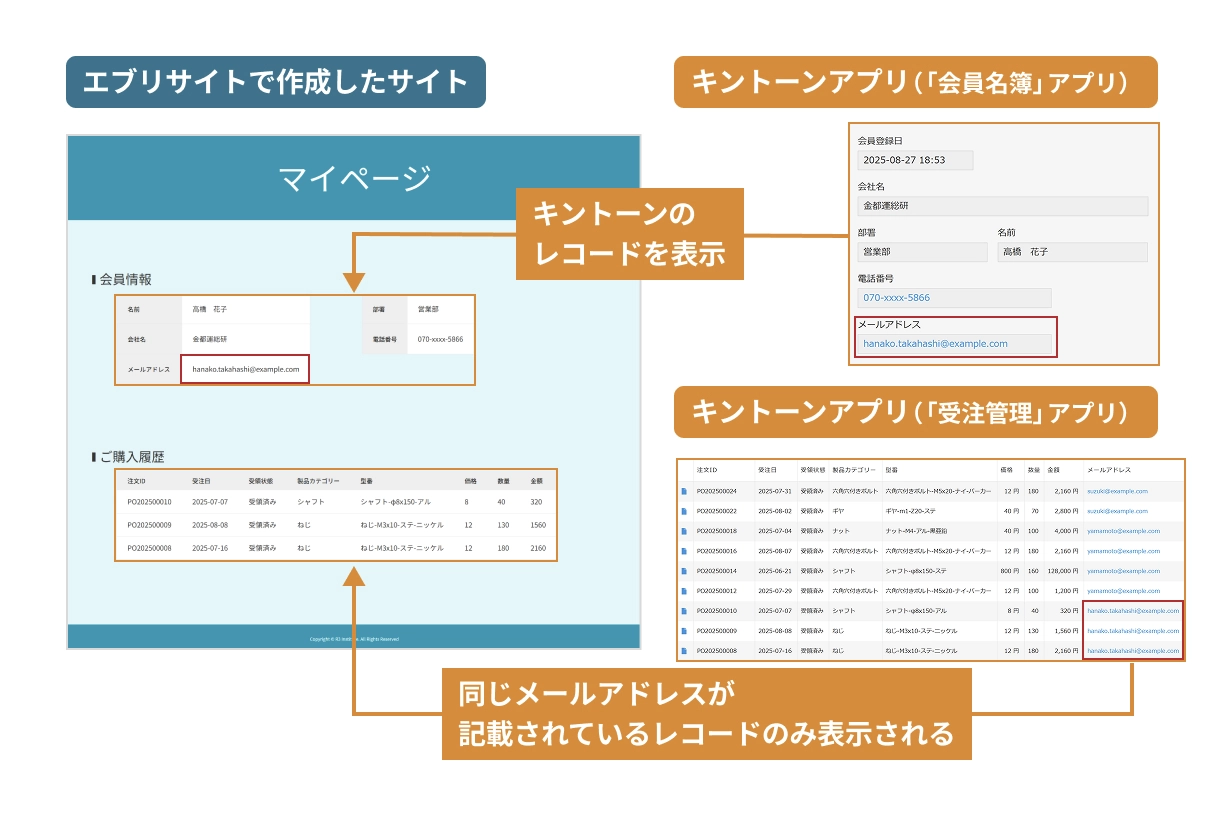The height and width of the screenshot is (816, 1228).
Task: Open record icon for order PO202500022
Action: pyautogui.click(x=685, y=511)
